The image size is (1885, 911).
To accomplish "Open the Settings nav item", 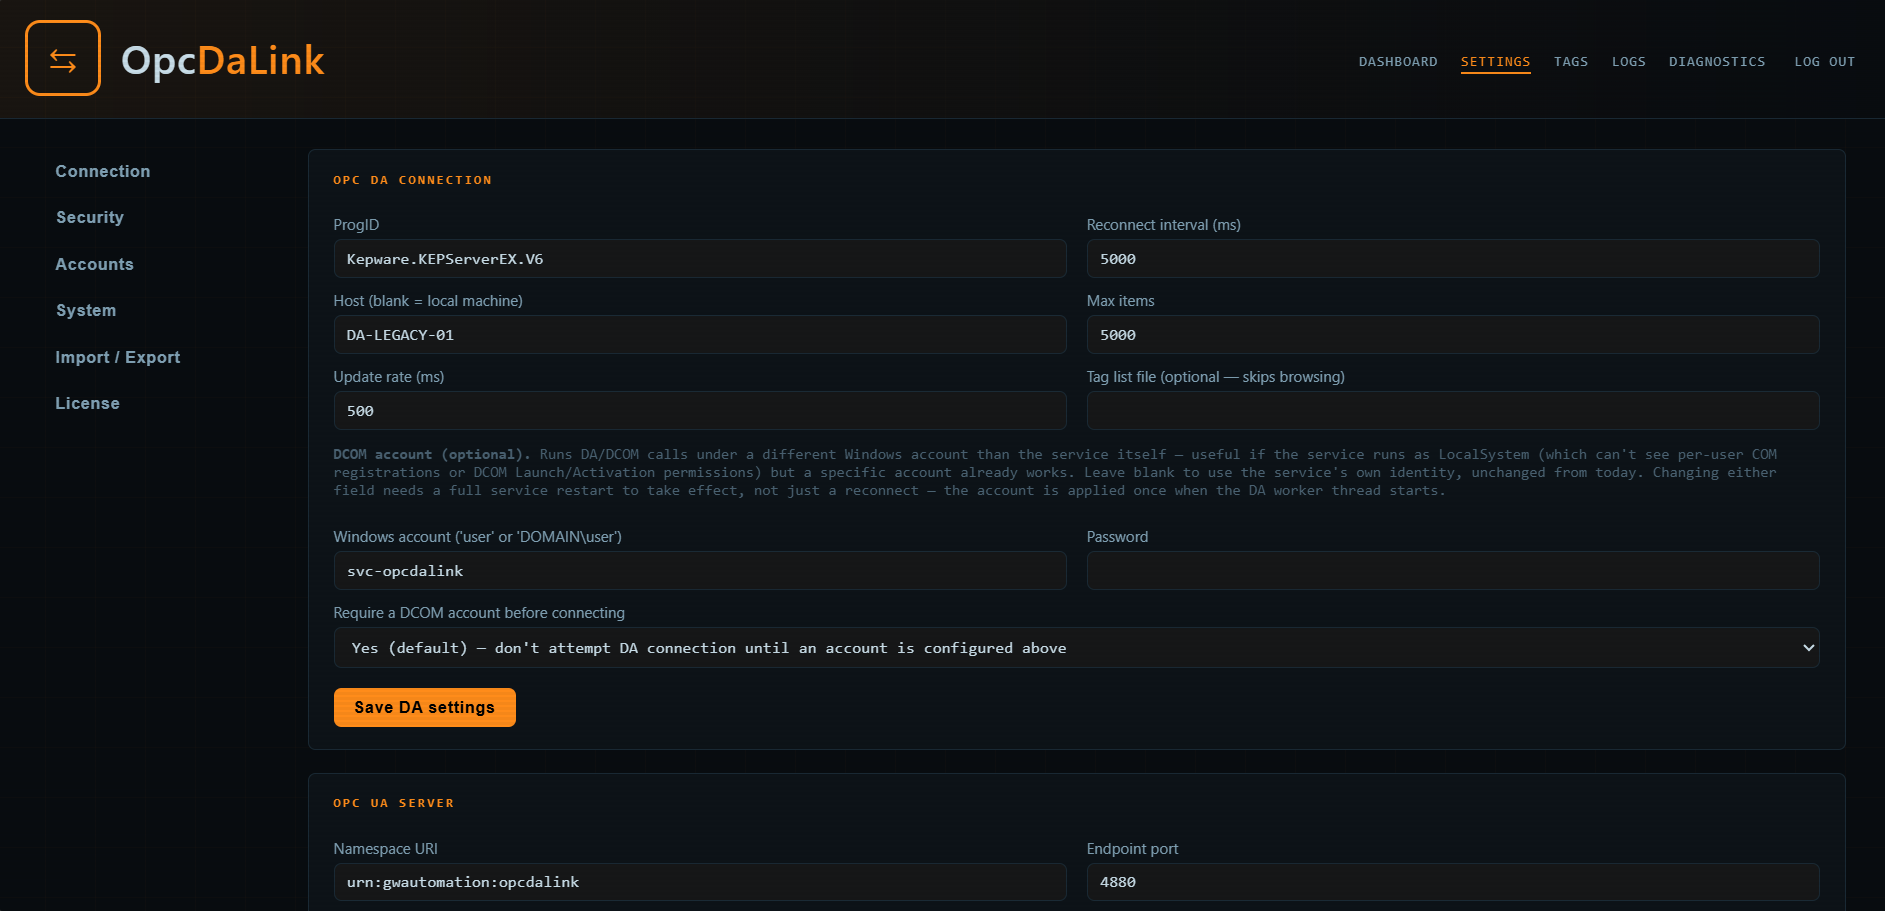I will tap(1495, 62).
